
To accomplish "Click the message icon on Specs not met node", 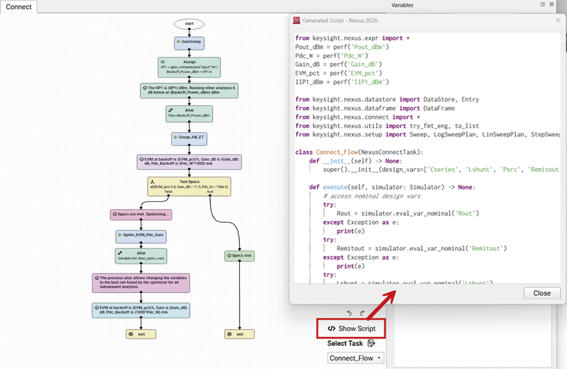I will click(115, 214).
